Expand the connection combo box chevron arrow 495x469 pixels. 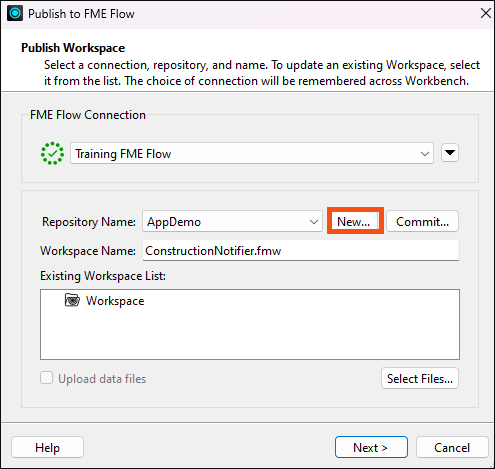424,154
